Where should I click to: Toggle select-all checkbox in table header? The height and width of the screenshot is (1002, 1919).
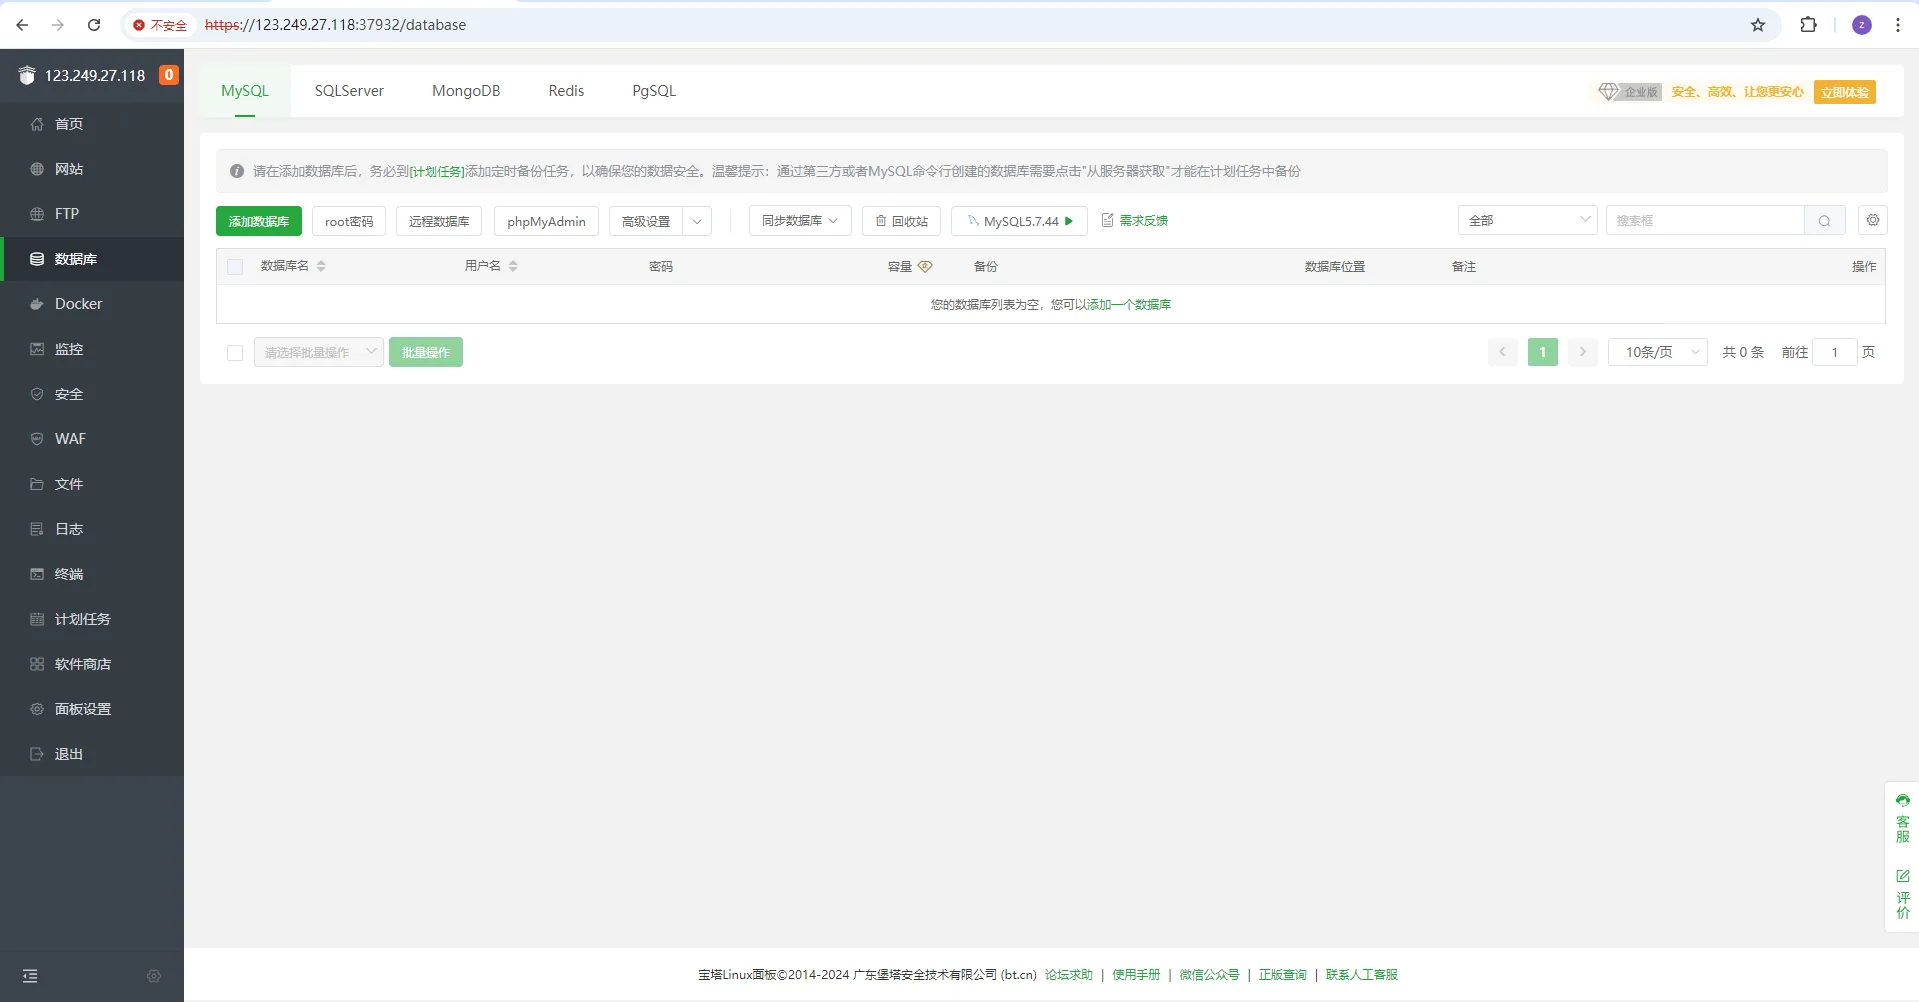[235, 267]
